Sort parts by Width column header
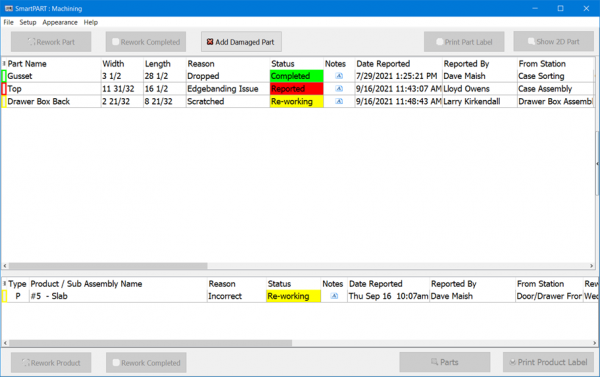Image resolution: width=600 pixels, height=377 pixels. pos(122,64)
